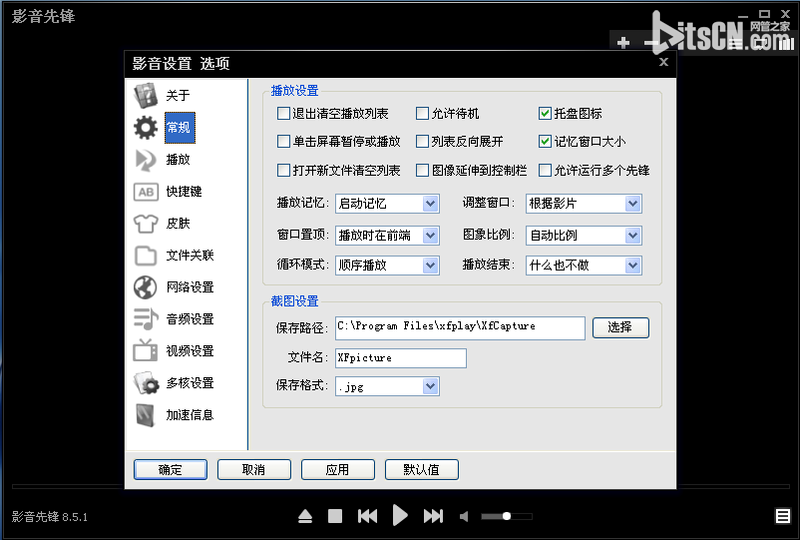The image size is (800, 540).
Task: Click the eject/open file button in player
Action: (x=305, y=517)
